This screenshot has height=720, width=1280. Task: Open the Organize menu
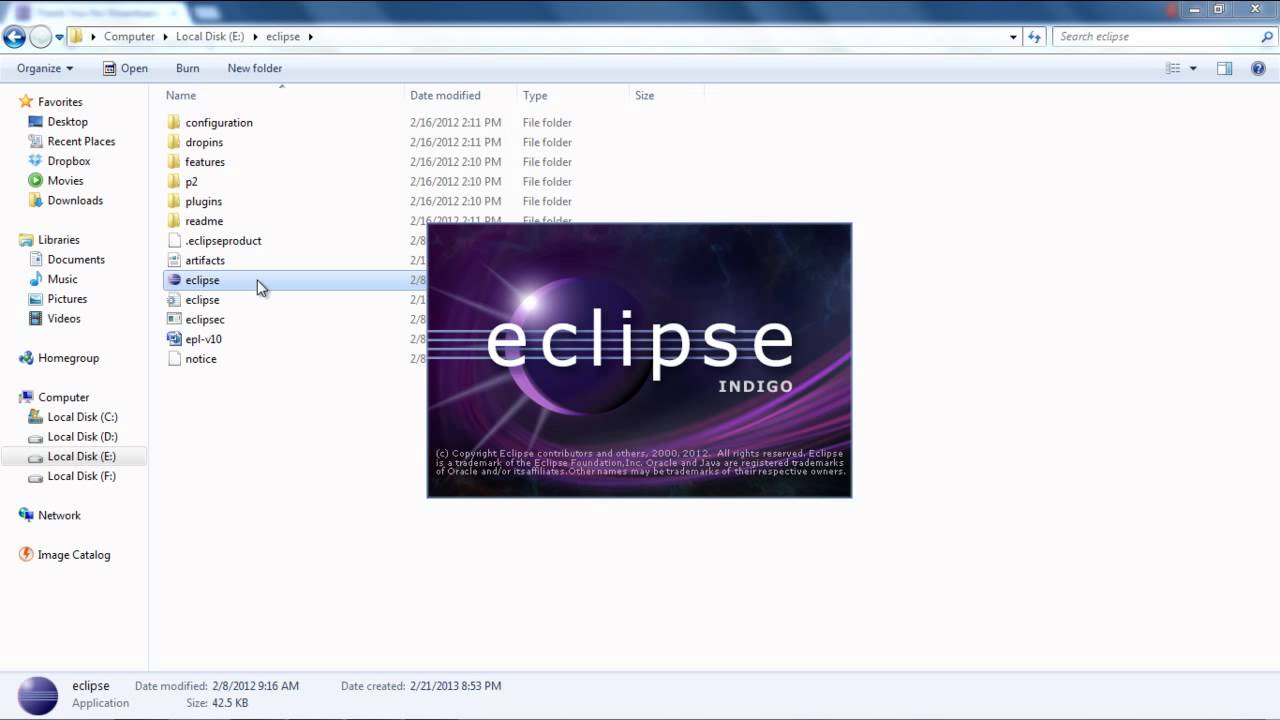45,68
